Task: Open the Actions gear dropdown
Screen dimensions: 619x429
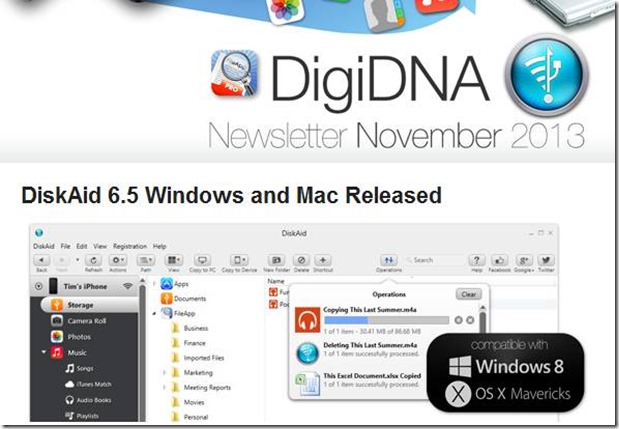Action: [117, 260]
